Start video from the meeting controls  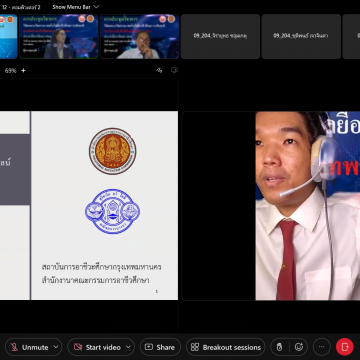coord(97,347)
